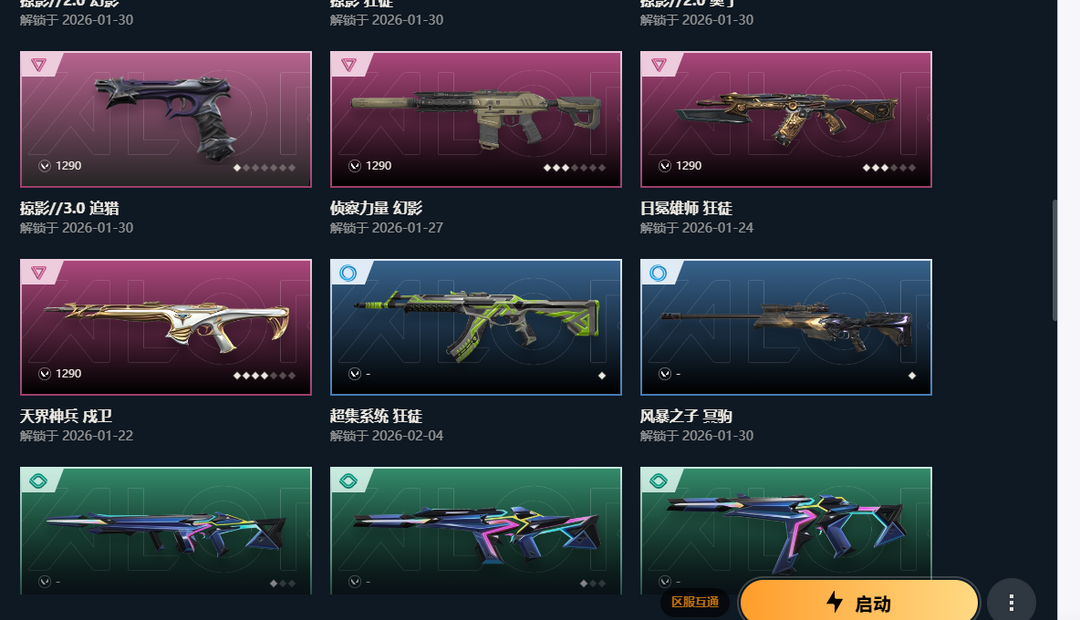Click the pink tier icon on the 侦察力量 幻影 card

click(349, 65)
